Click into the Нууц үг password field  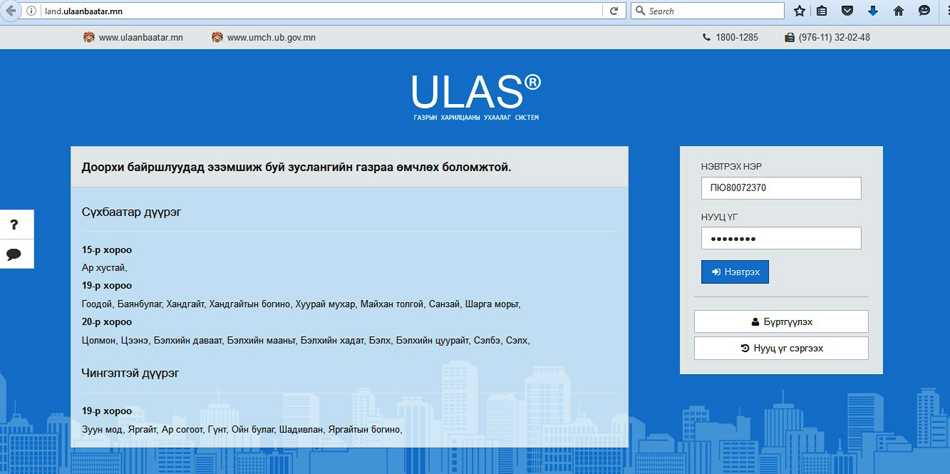click(780, 238)
